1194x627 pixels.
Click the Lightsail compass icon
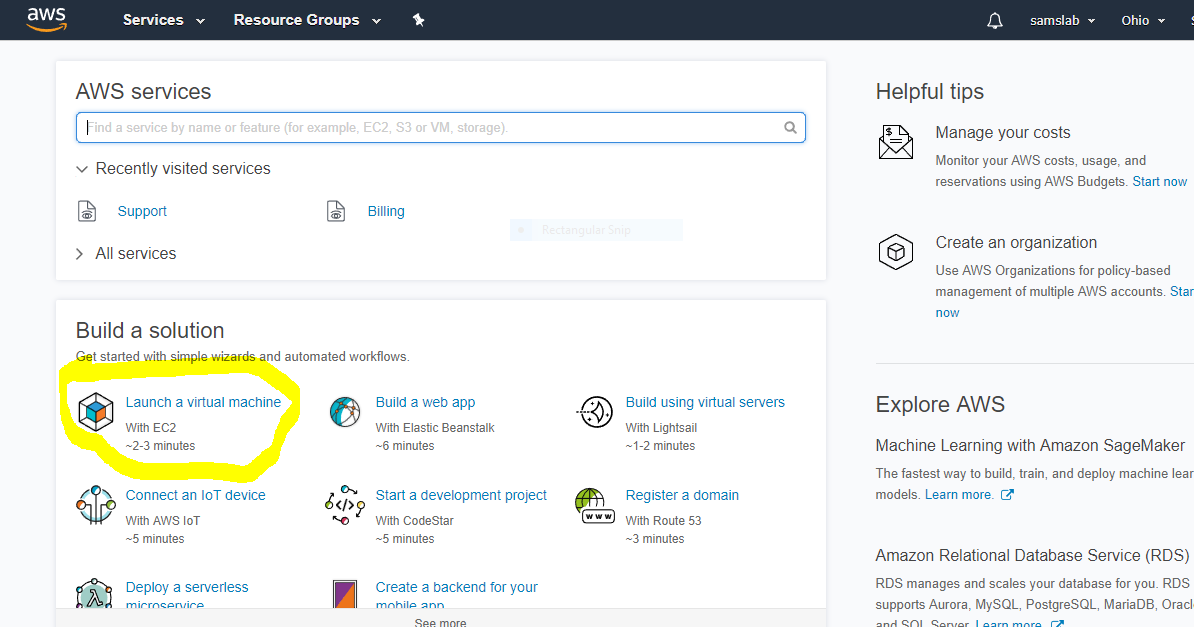point(595,412)
